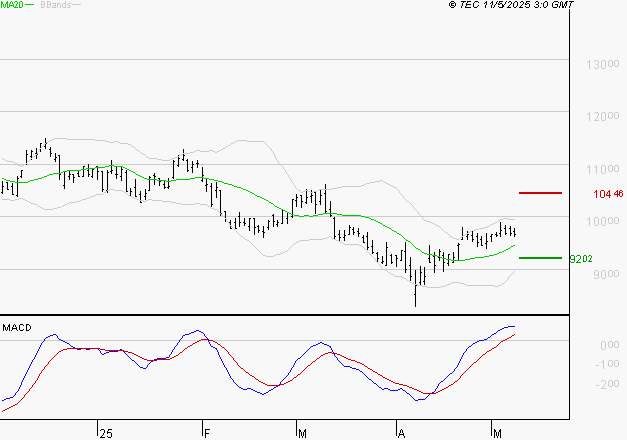Viewport: 627px width, 440px height.
Task: Click the last 'M' May marker on axis
Action: point(498,432)
